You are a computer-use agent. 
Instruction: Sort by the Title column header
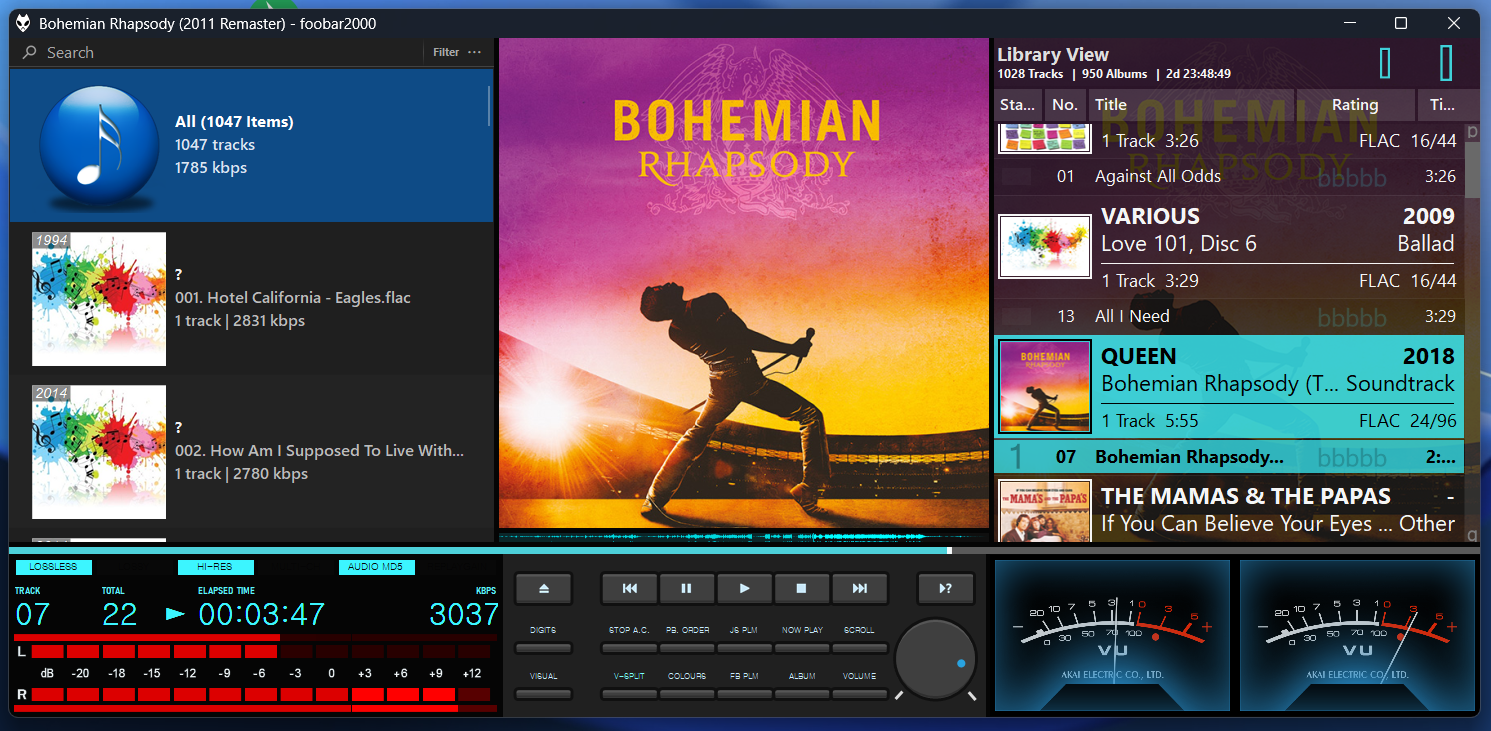[1192, 104]
